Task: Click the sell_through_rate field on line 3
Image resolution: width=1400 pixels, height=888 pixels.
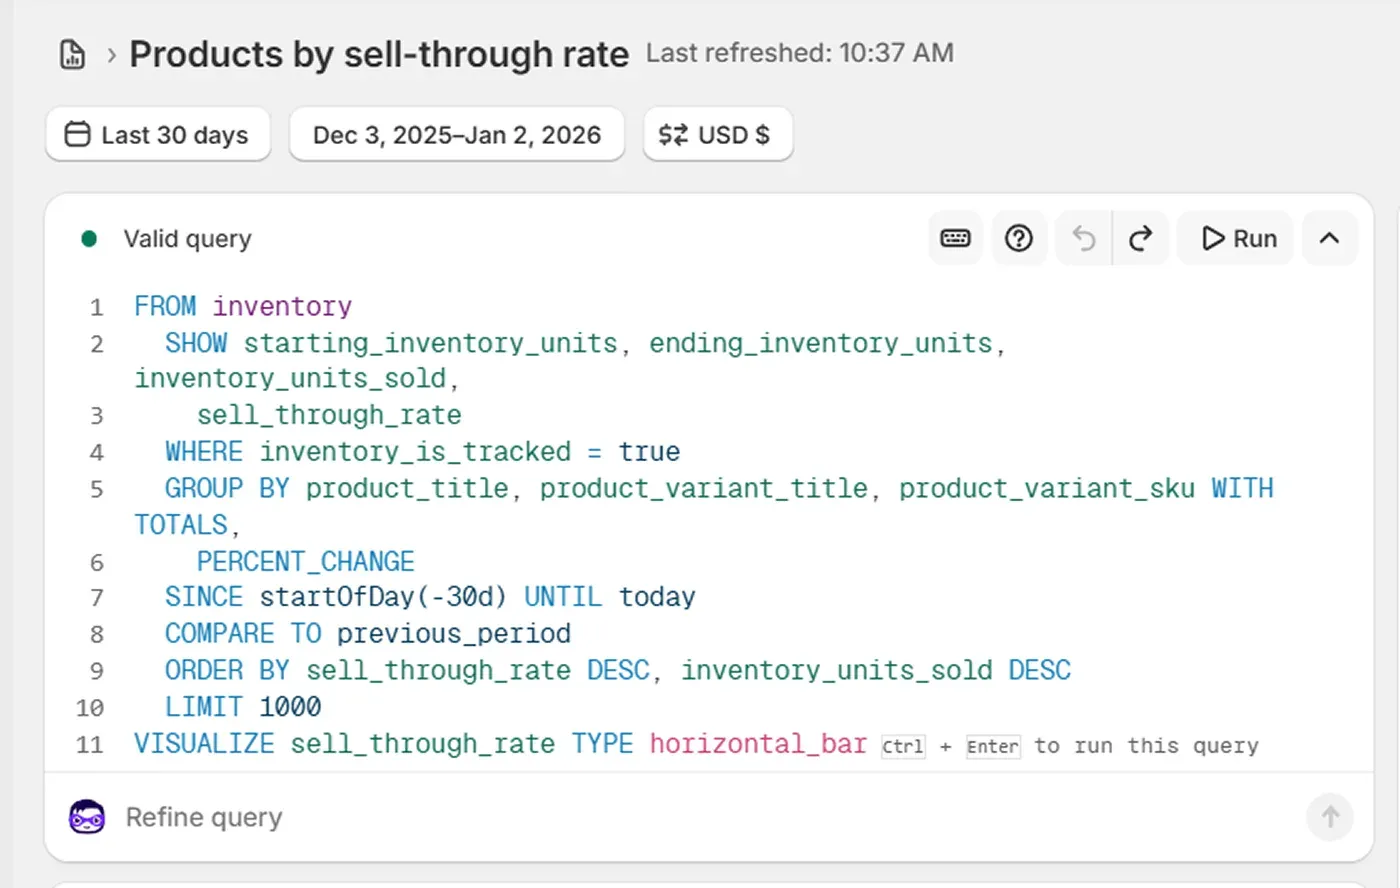Action: 328,414
